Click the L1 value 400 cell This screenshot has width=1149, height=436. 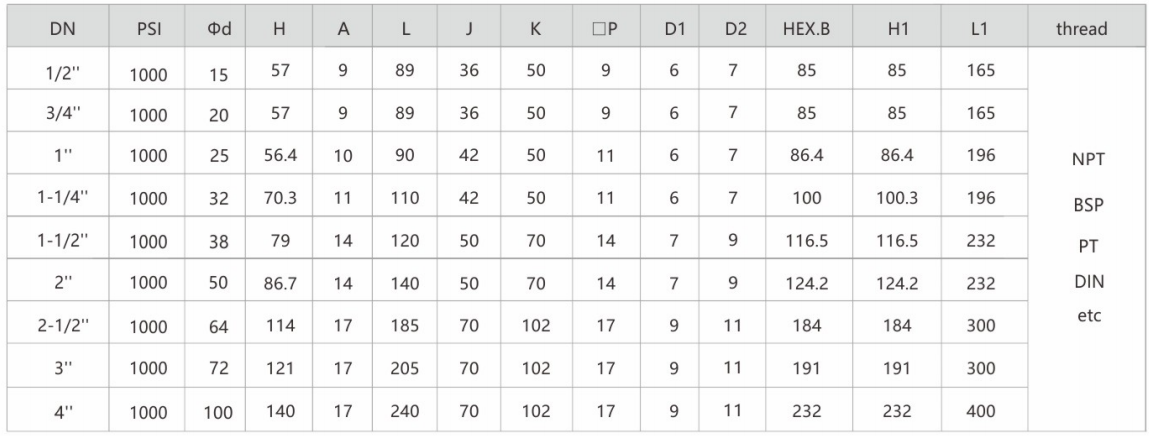point(980,411)
